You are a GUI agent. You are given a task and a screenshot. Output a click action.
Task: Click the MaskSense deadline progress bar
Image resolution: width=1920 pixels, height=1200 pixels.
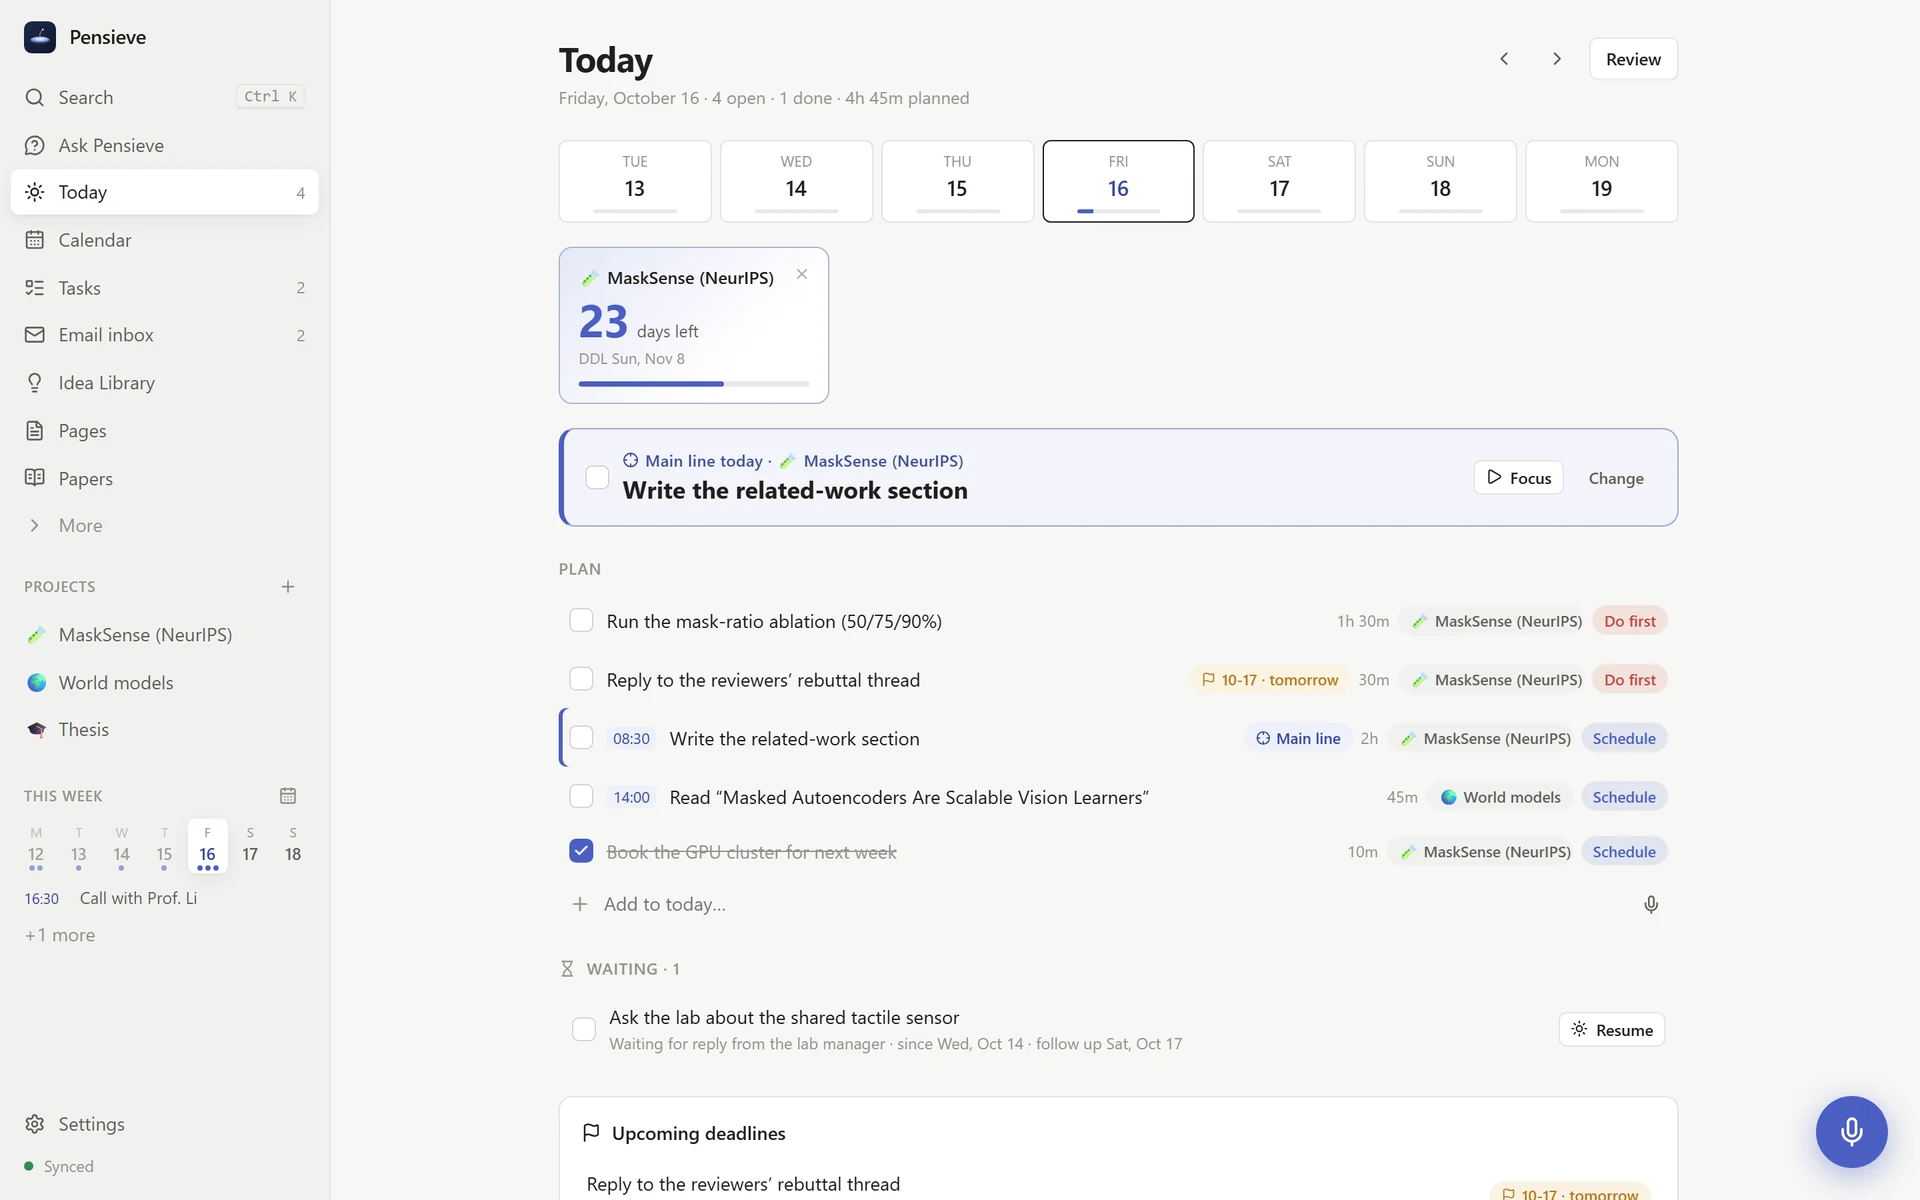coord(693,384)
